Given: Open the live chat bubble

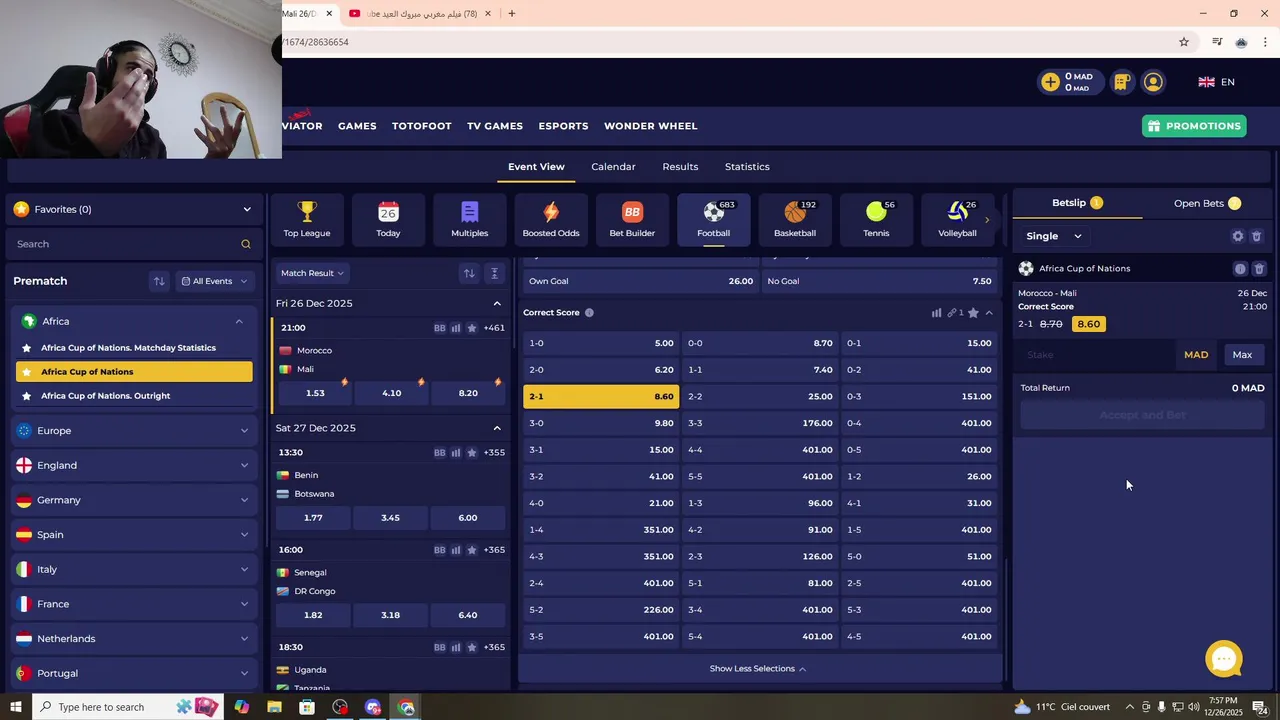Looking at the screenshot, I should pos(1224,659).
